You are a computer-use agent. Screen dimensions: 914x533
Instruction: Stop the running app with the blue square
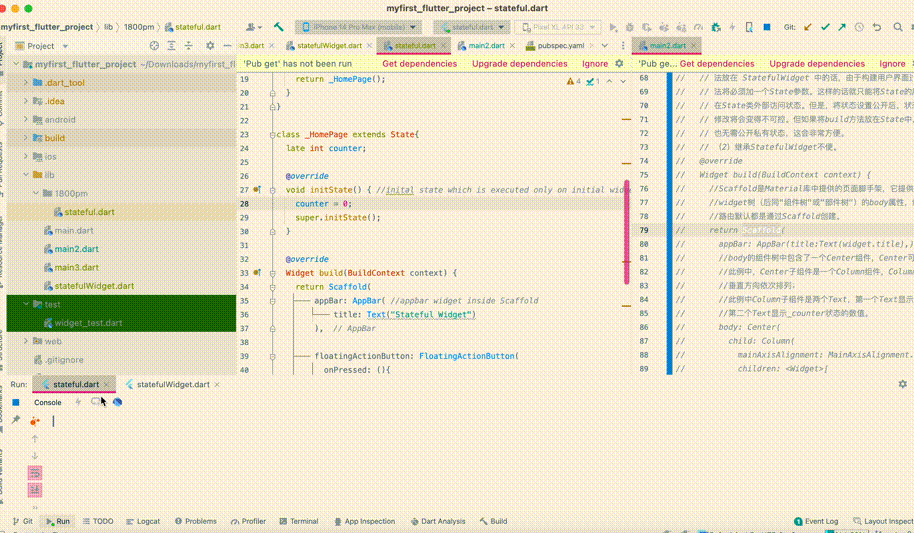pyautogui.click(x=16, y=402)
